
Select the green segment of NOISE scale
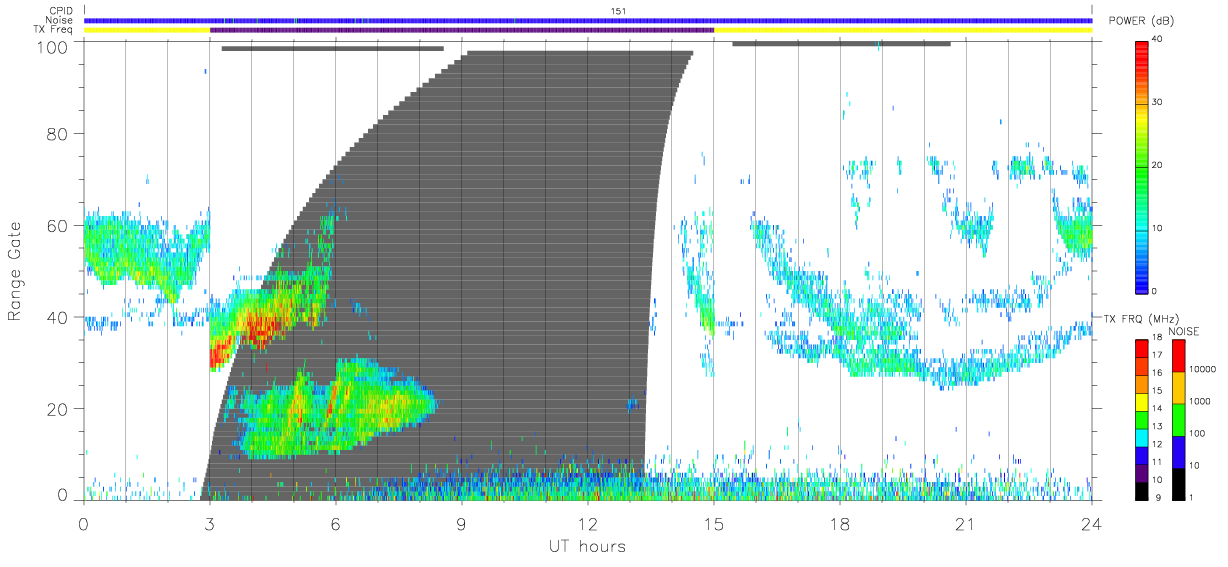pyautogui.click(x=1178, y=418)
